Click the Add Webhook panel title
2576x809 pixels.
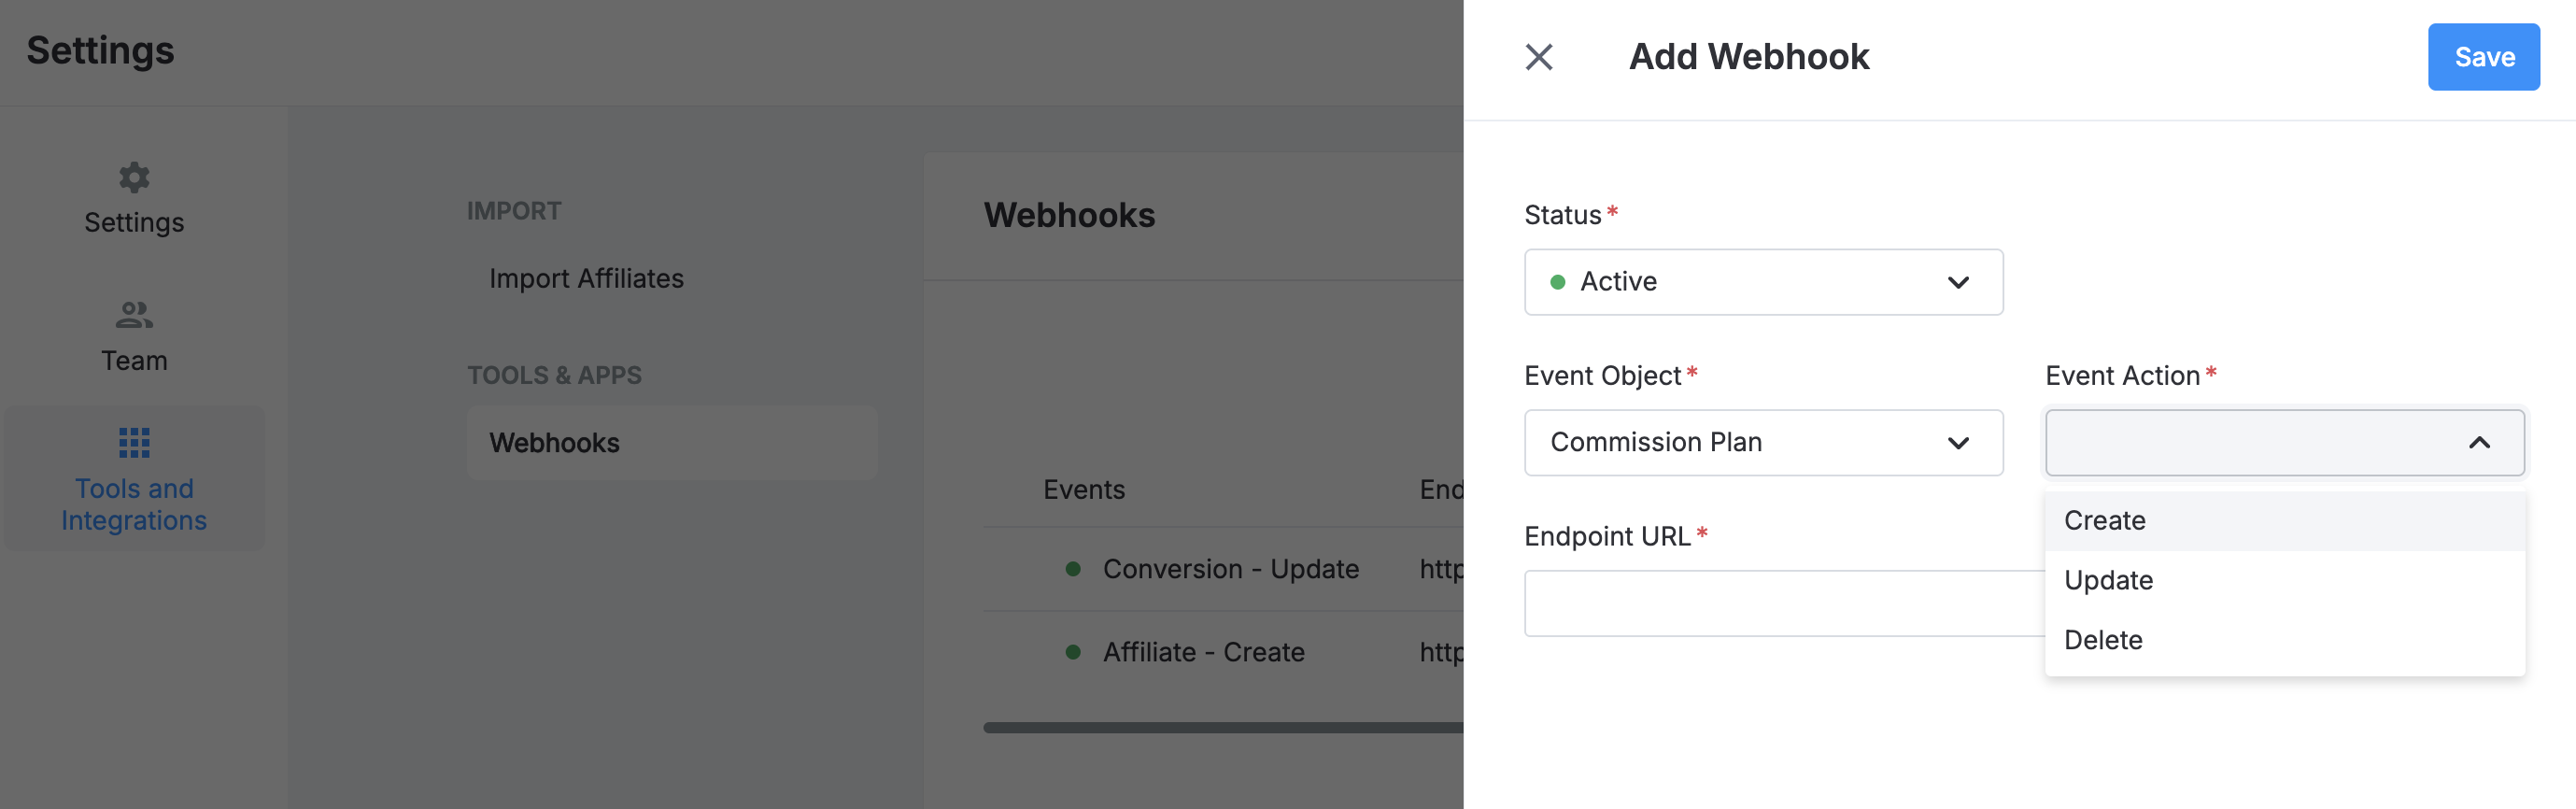point(1749,57)
